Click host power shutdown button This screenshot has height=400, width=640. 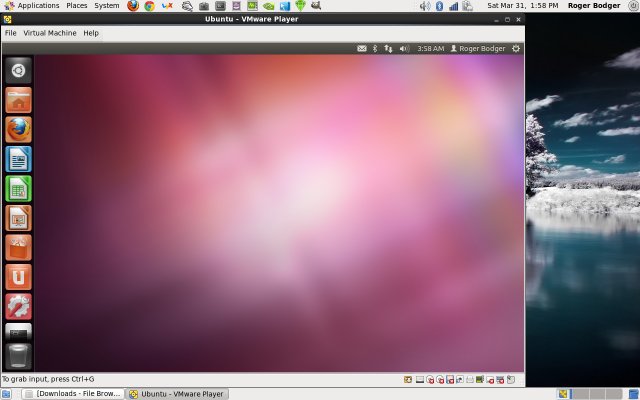click(634, 6)
